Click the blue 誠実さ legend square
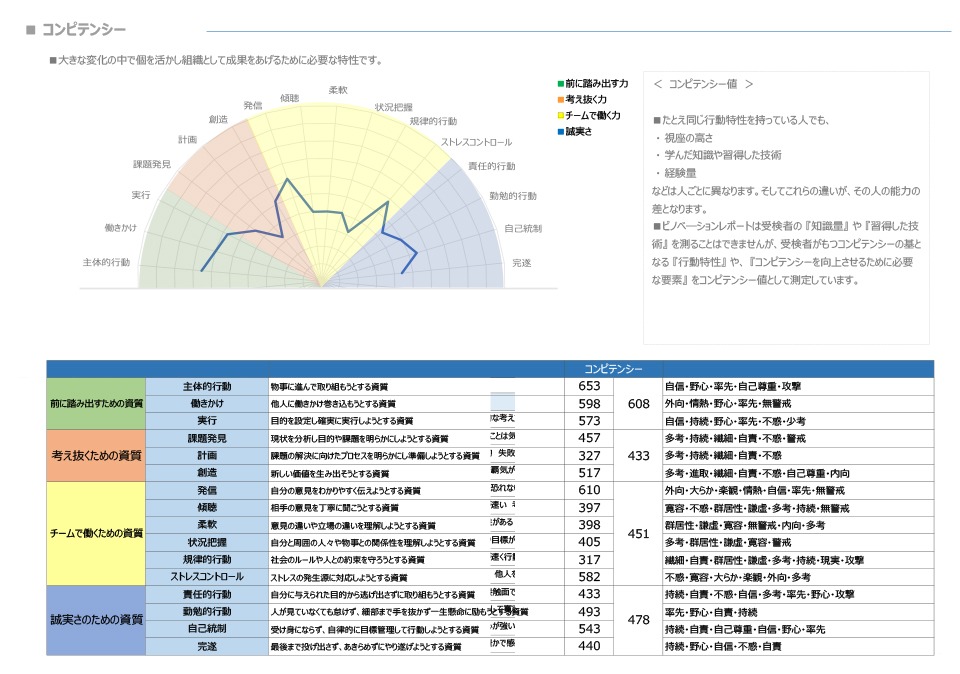 [560, 132]
